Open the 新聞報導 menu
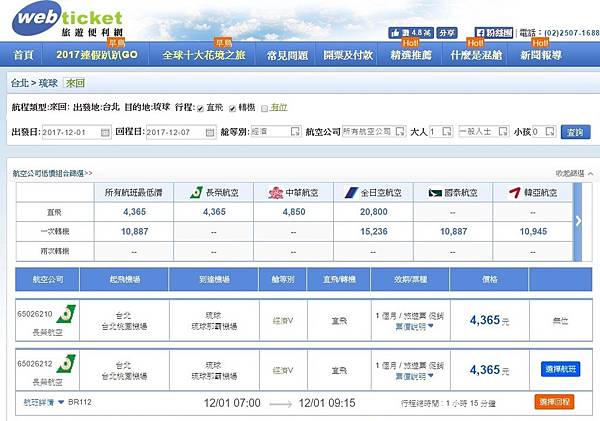 tap(540, 55)
